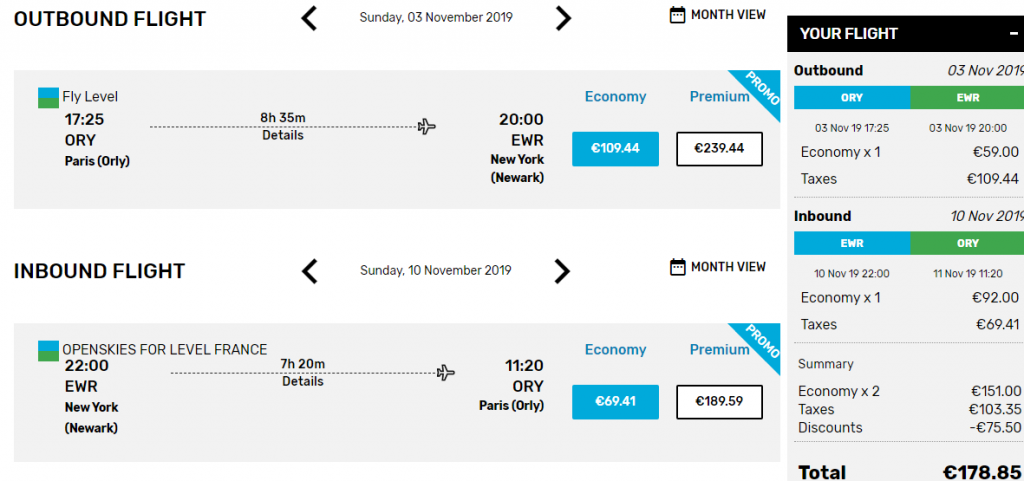This screenshot has height=481, width=1024.
Task: Click the outbound EWR green tab
Action: coord(967,97)
